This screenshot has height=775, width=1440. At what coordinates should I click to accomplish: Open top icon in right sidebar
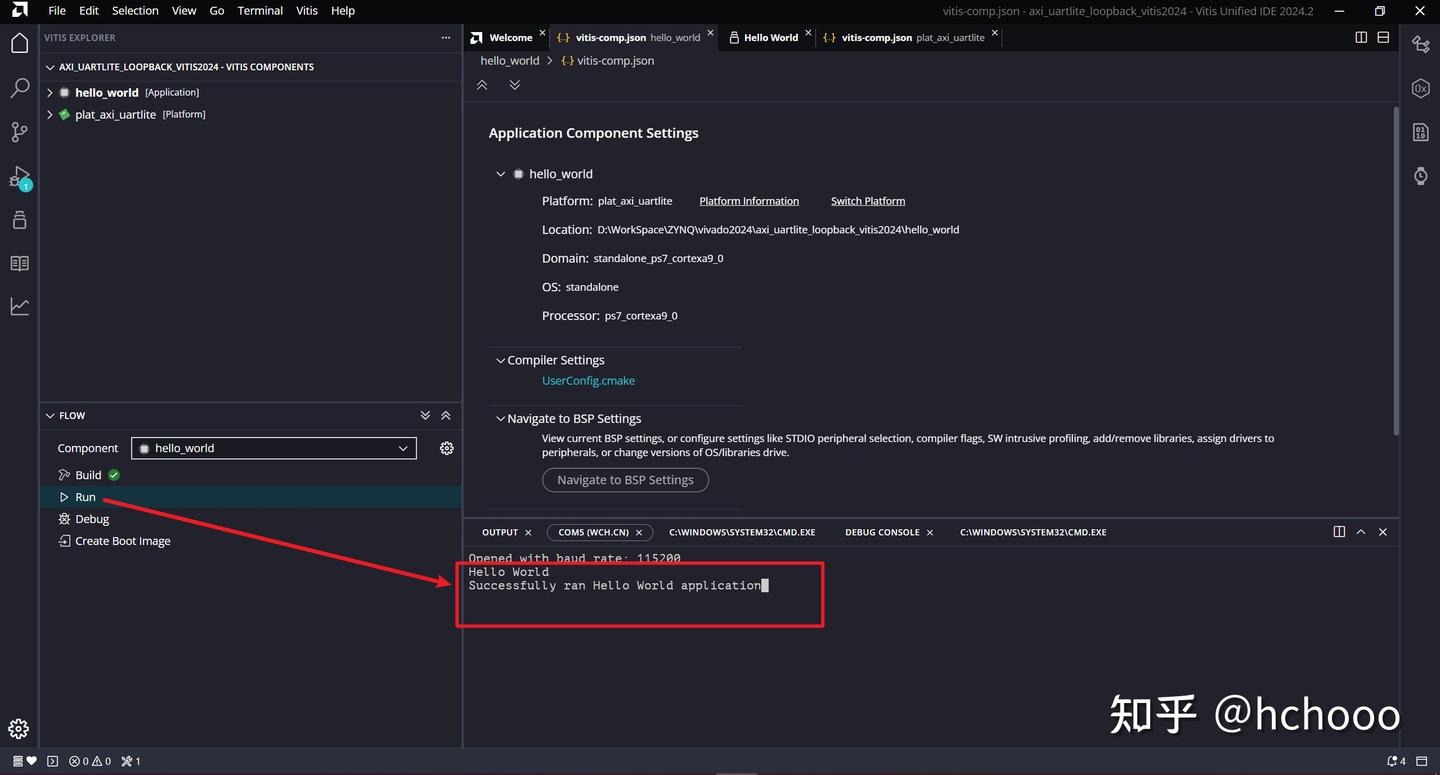[x=1420, y=43]
